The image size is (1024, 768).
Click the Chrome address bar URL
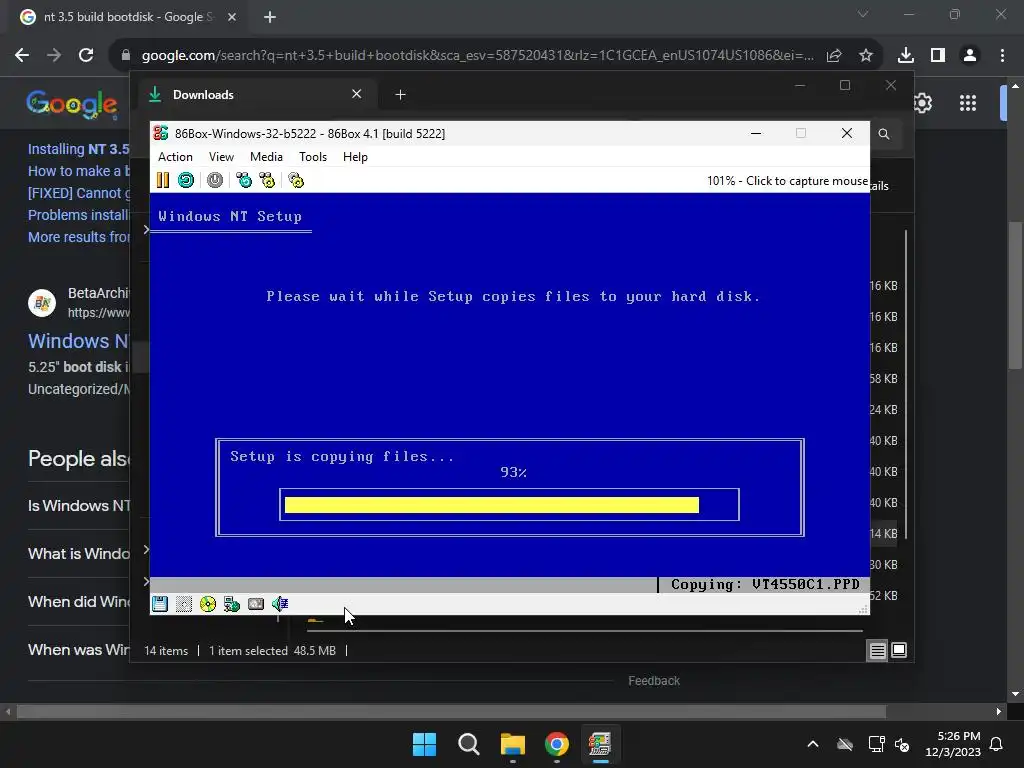coord(477,56)
